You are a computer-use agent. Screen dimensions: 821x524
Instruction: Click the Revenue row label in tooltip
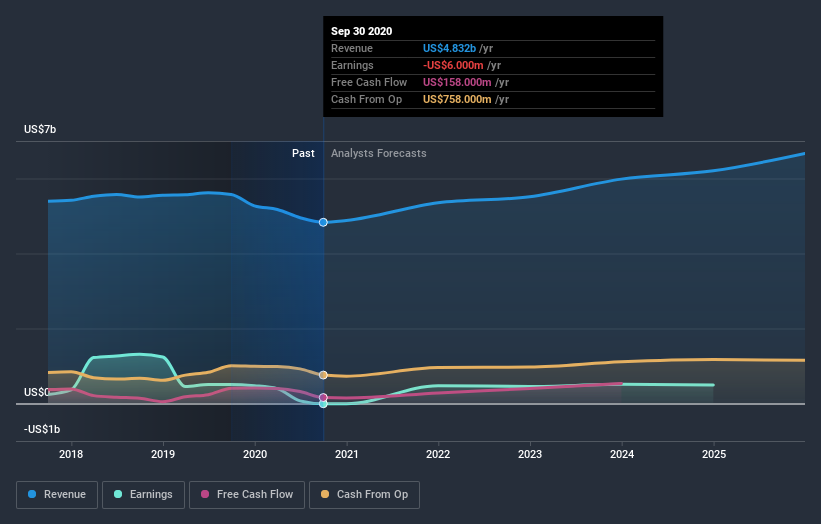point(352,48)
